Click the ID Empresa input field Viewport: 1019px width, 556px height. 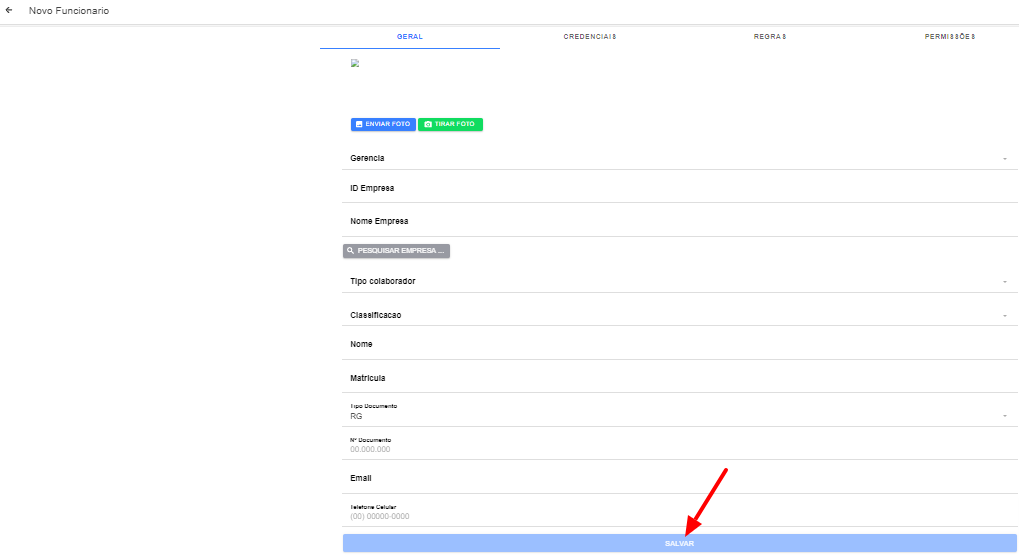pyautogui.click(x=680, y=189)
